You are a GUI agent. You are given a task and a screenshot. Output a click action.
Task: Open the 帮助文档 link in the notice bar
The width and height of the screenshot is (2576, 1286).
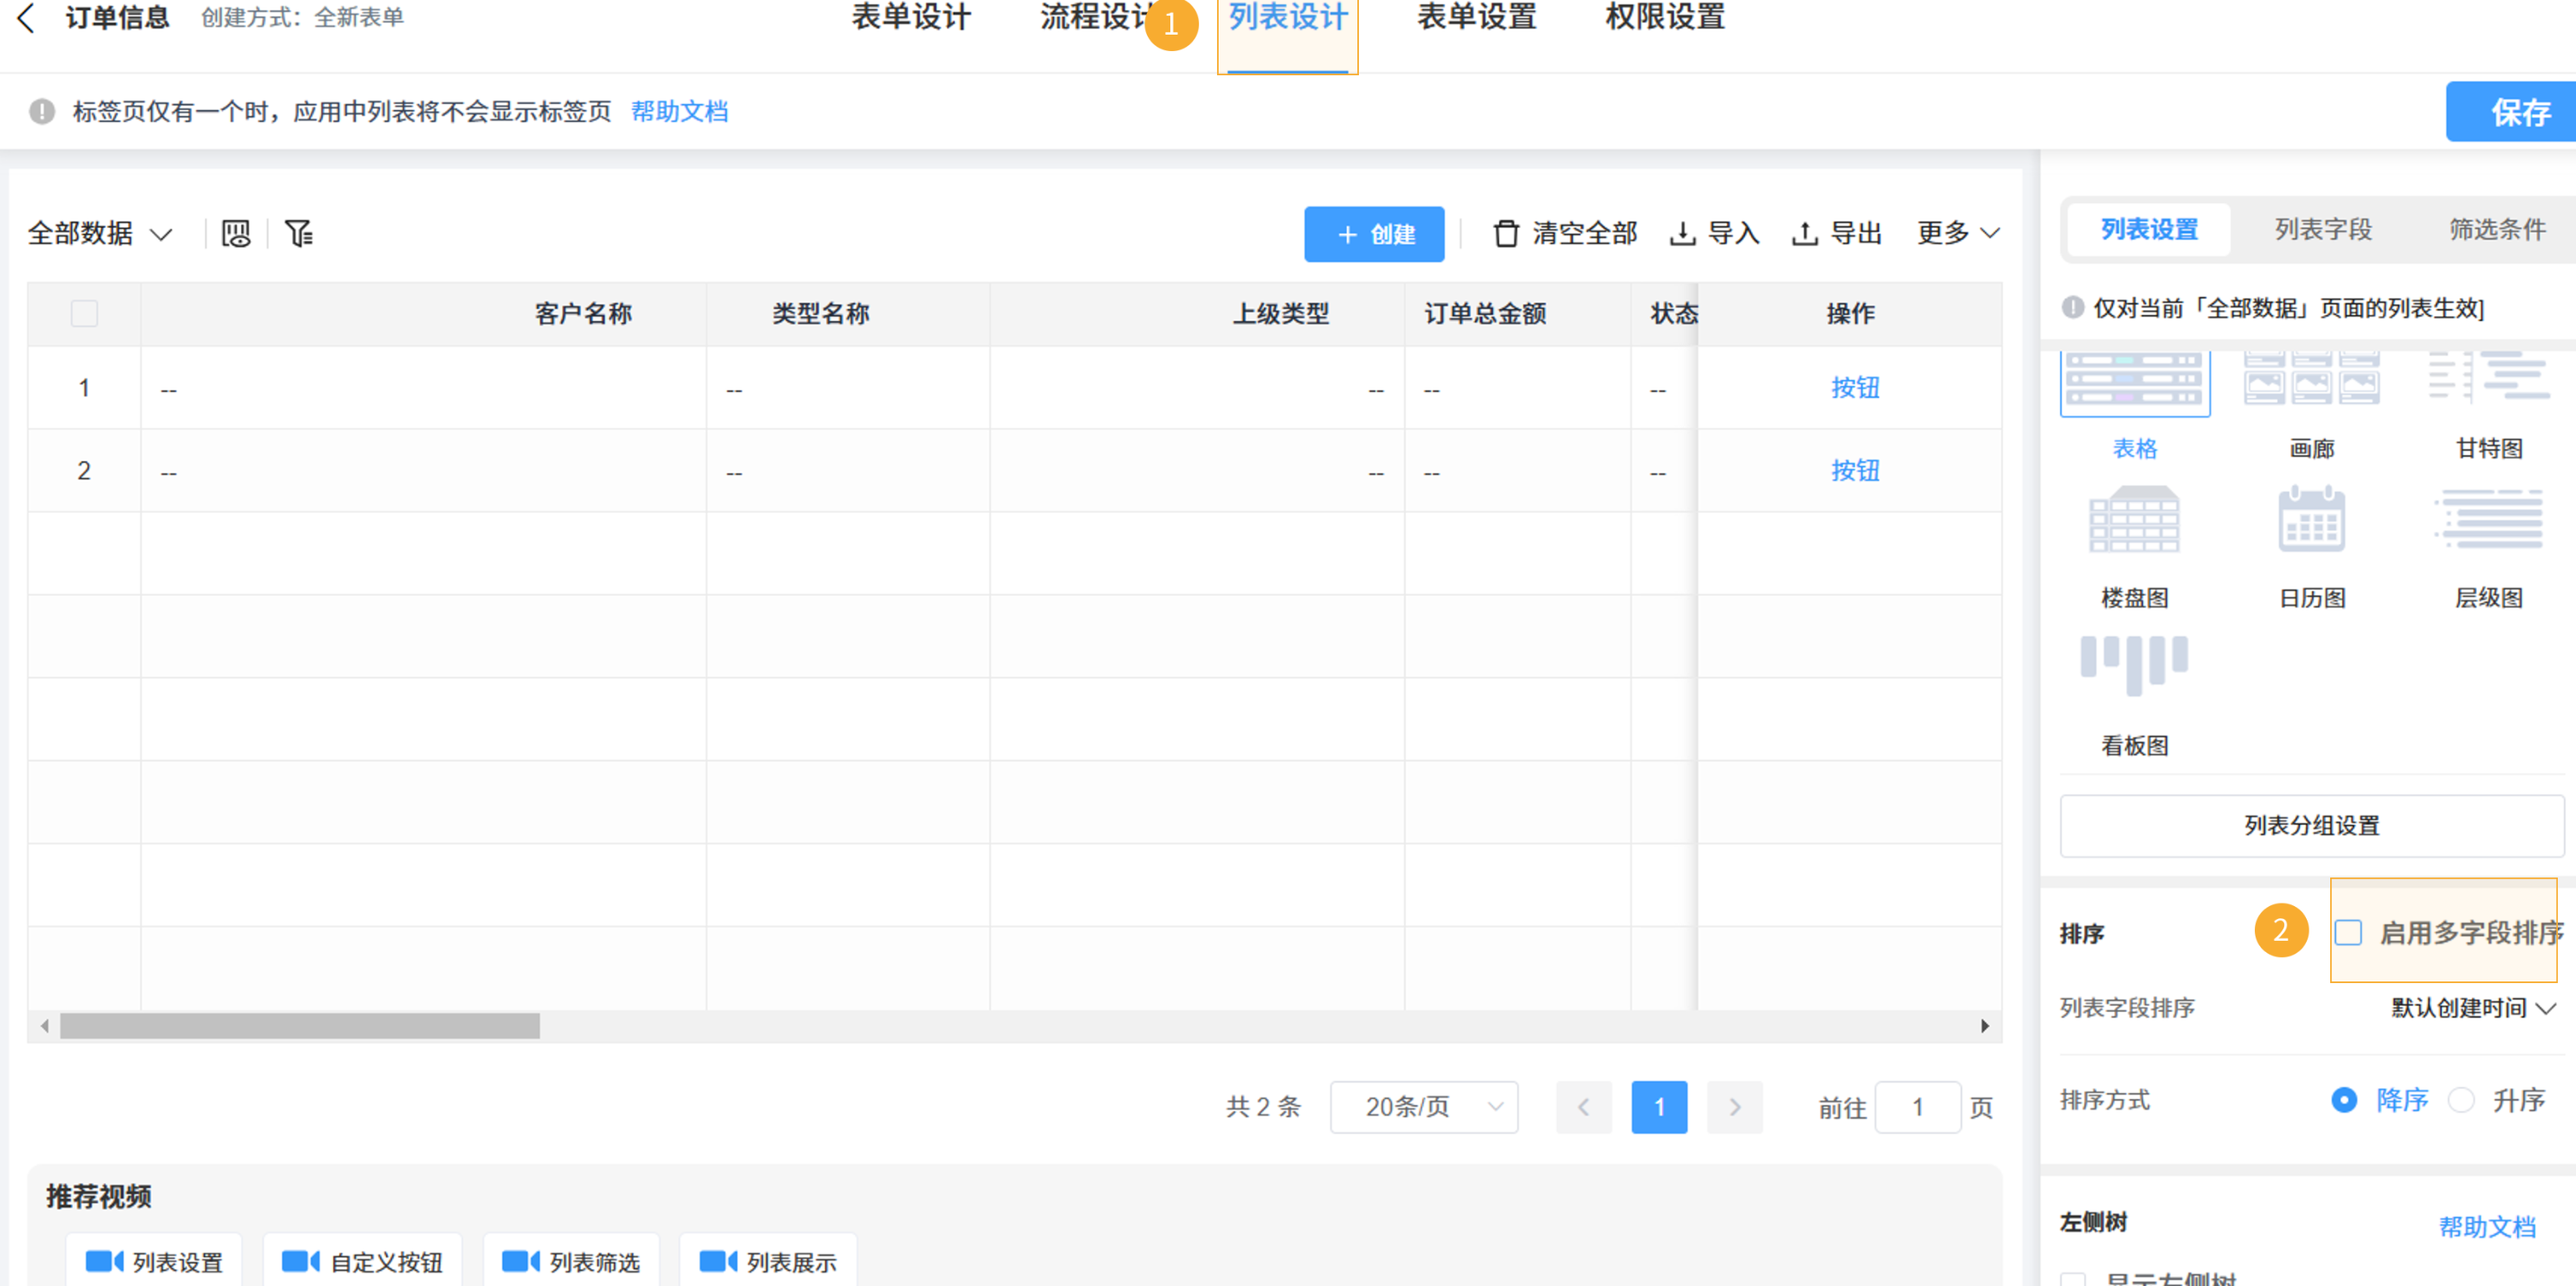[680, 111]
